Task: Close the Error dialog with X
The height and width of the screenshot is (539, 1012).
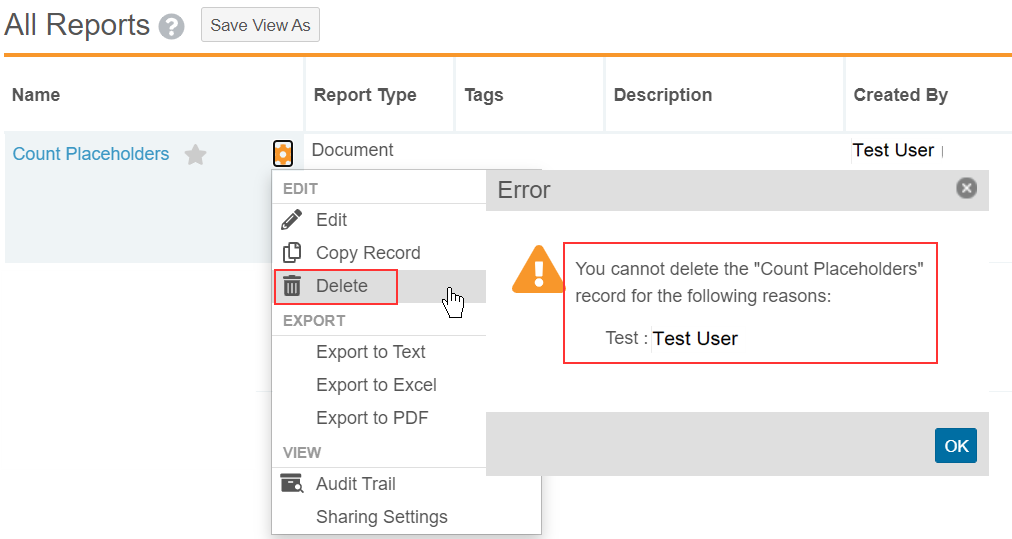Action: (x=966, y=188)
